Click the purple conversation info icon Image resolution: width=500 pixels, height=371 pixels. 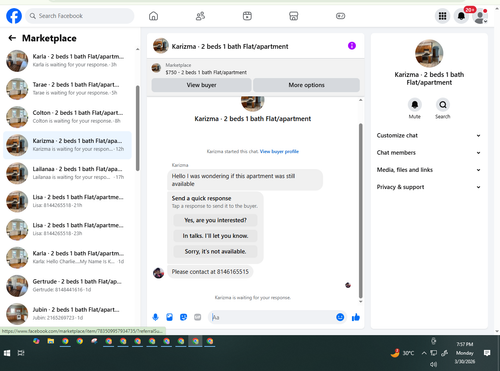352,46
